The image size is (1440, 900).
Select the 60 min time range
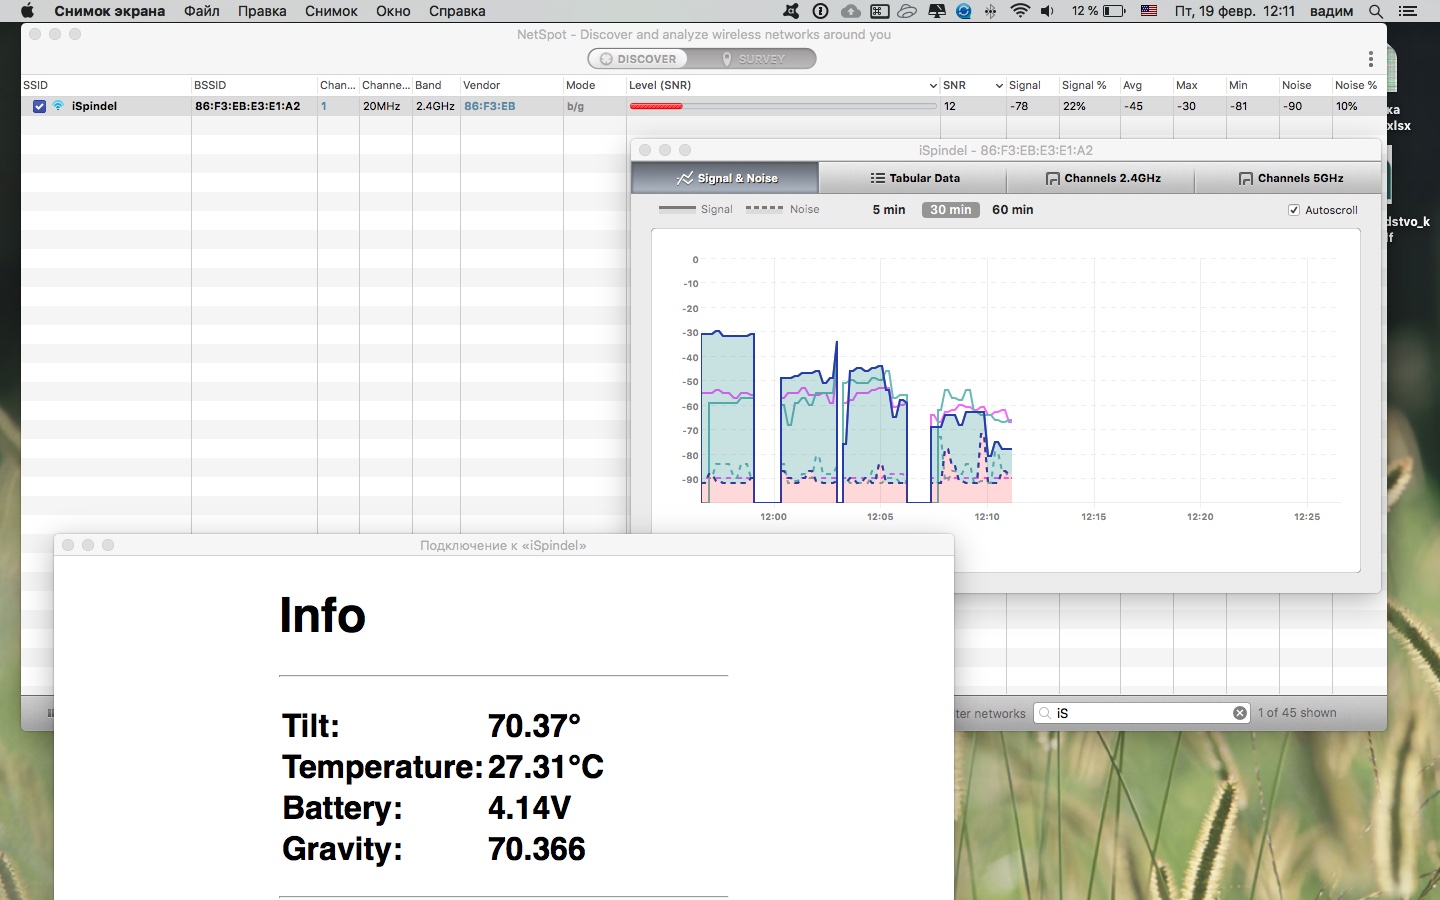click(1012, 210)
